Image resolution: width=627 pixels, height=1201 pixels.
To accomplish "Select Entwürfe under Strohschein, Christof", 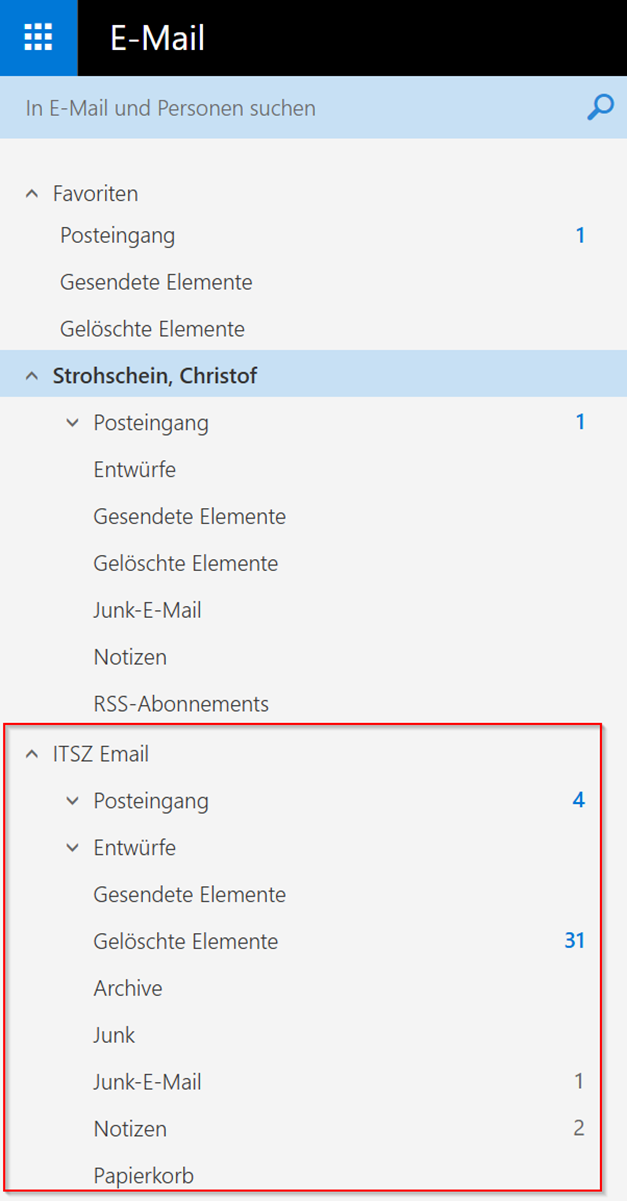I will click(134, 470).
